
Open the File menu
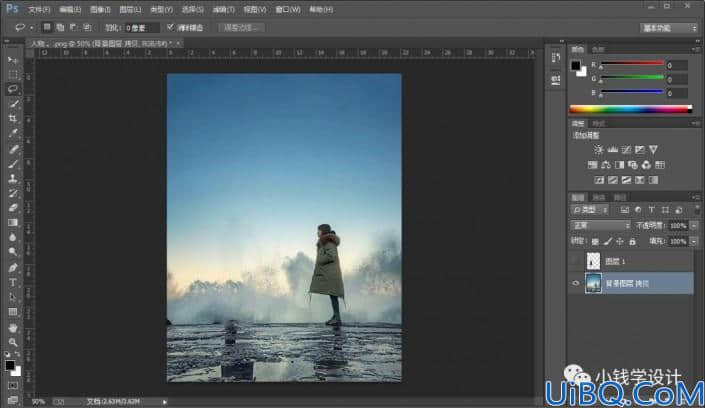tap(39, 9)
